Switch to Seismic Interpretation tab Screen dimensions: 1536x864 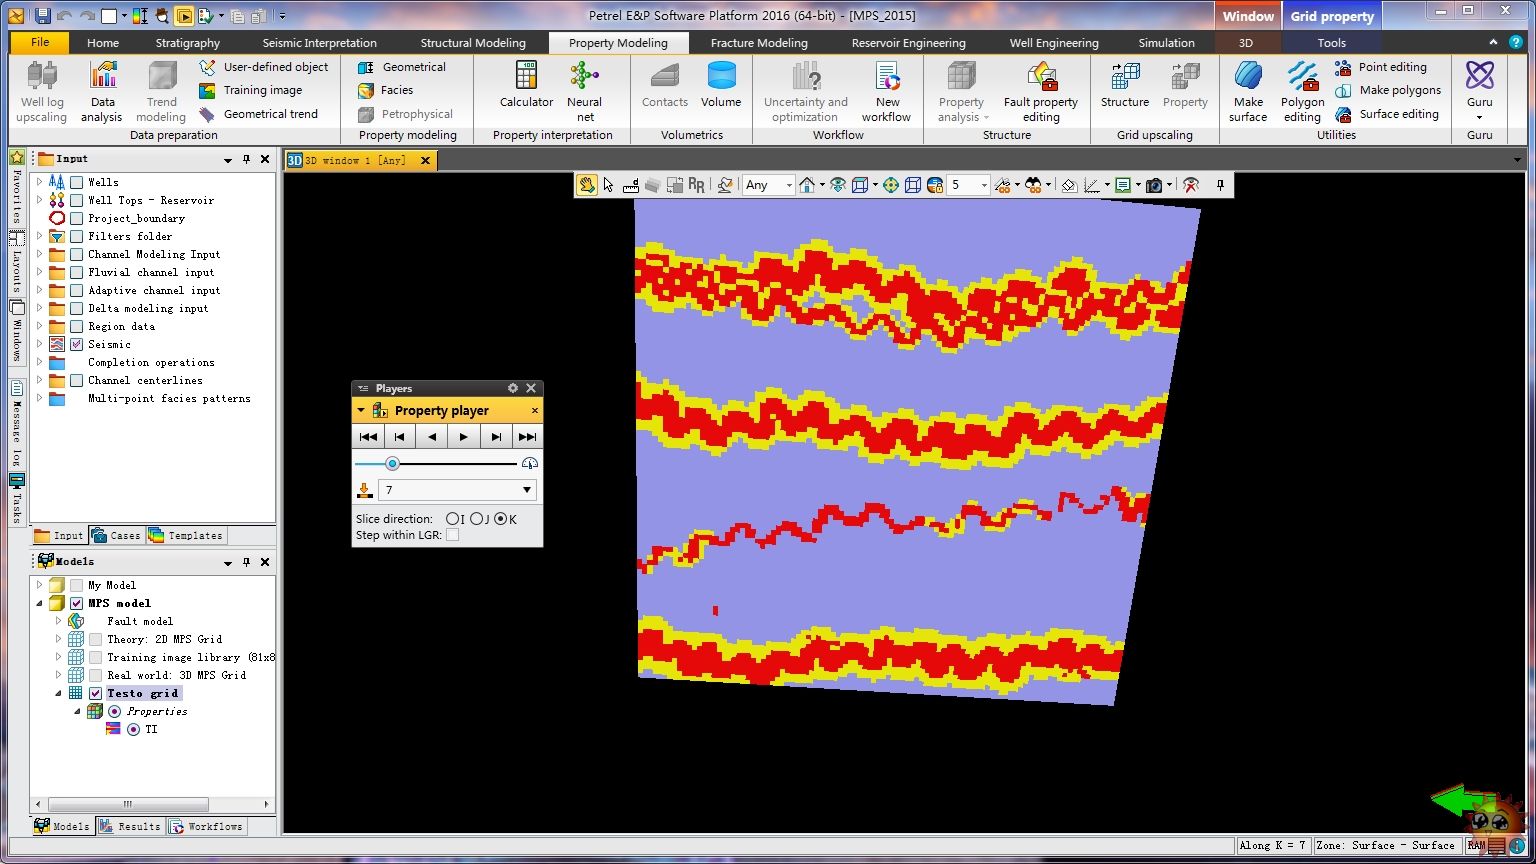tap(320, 43)
